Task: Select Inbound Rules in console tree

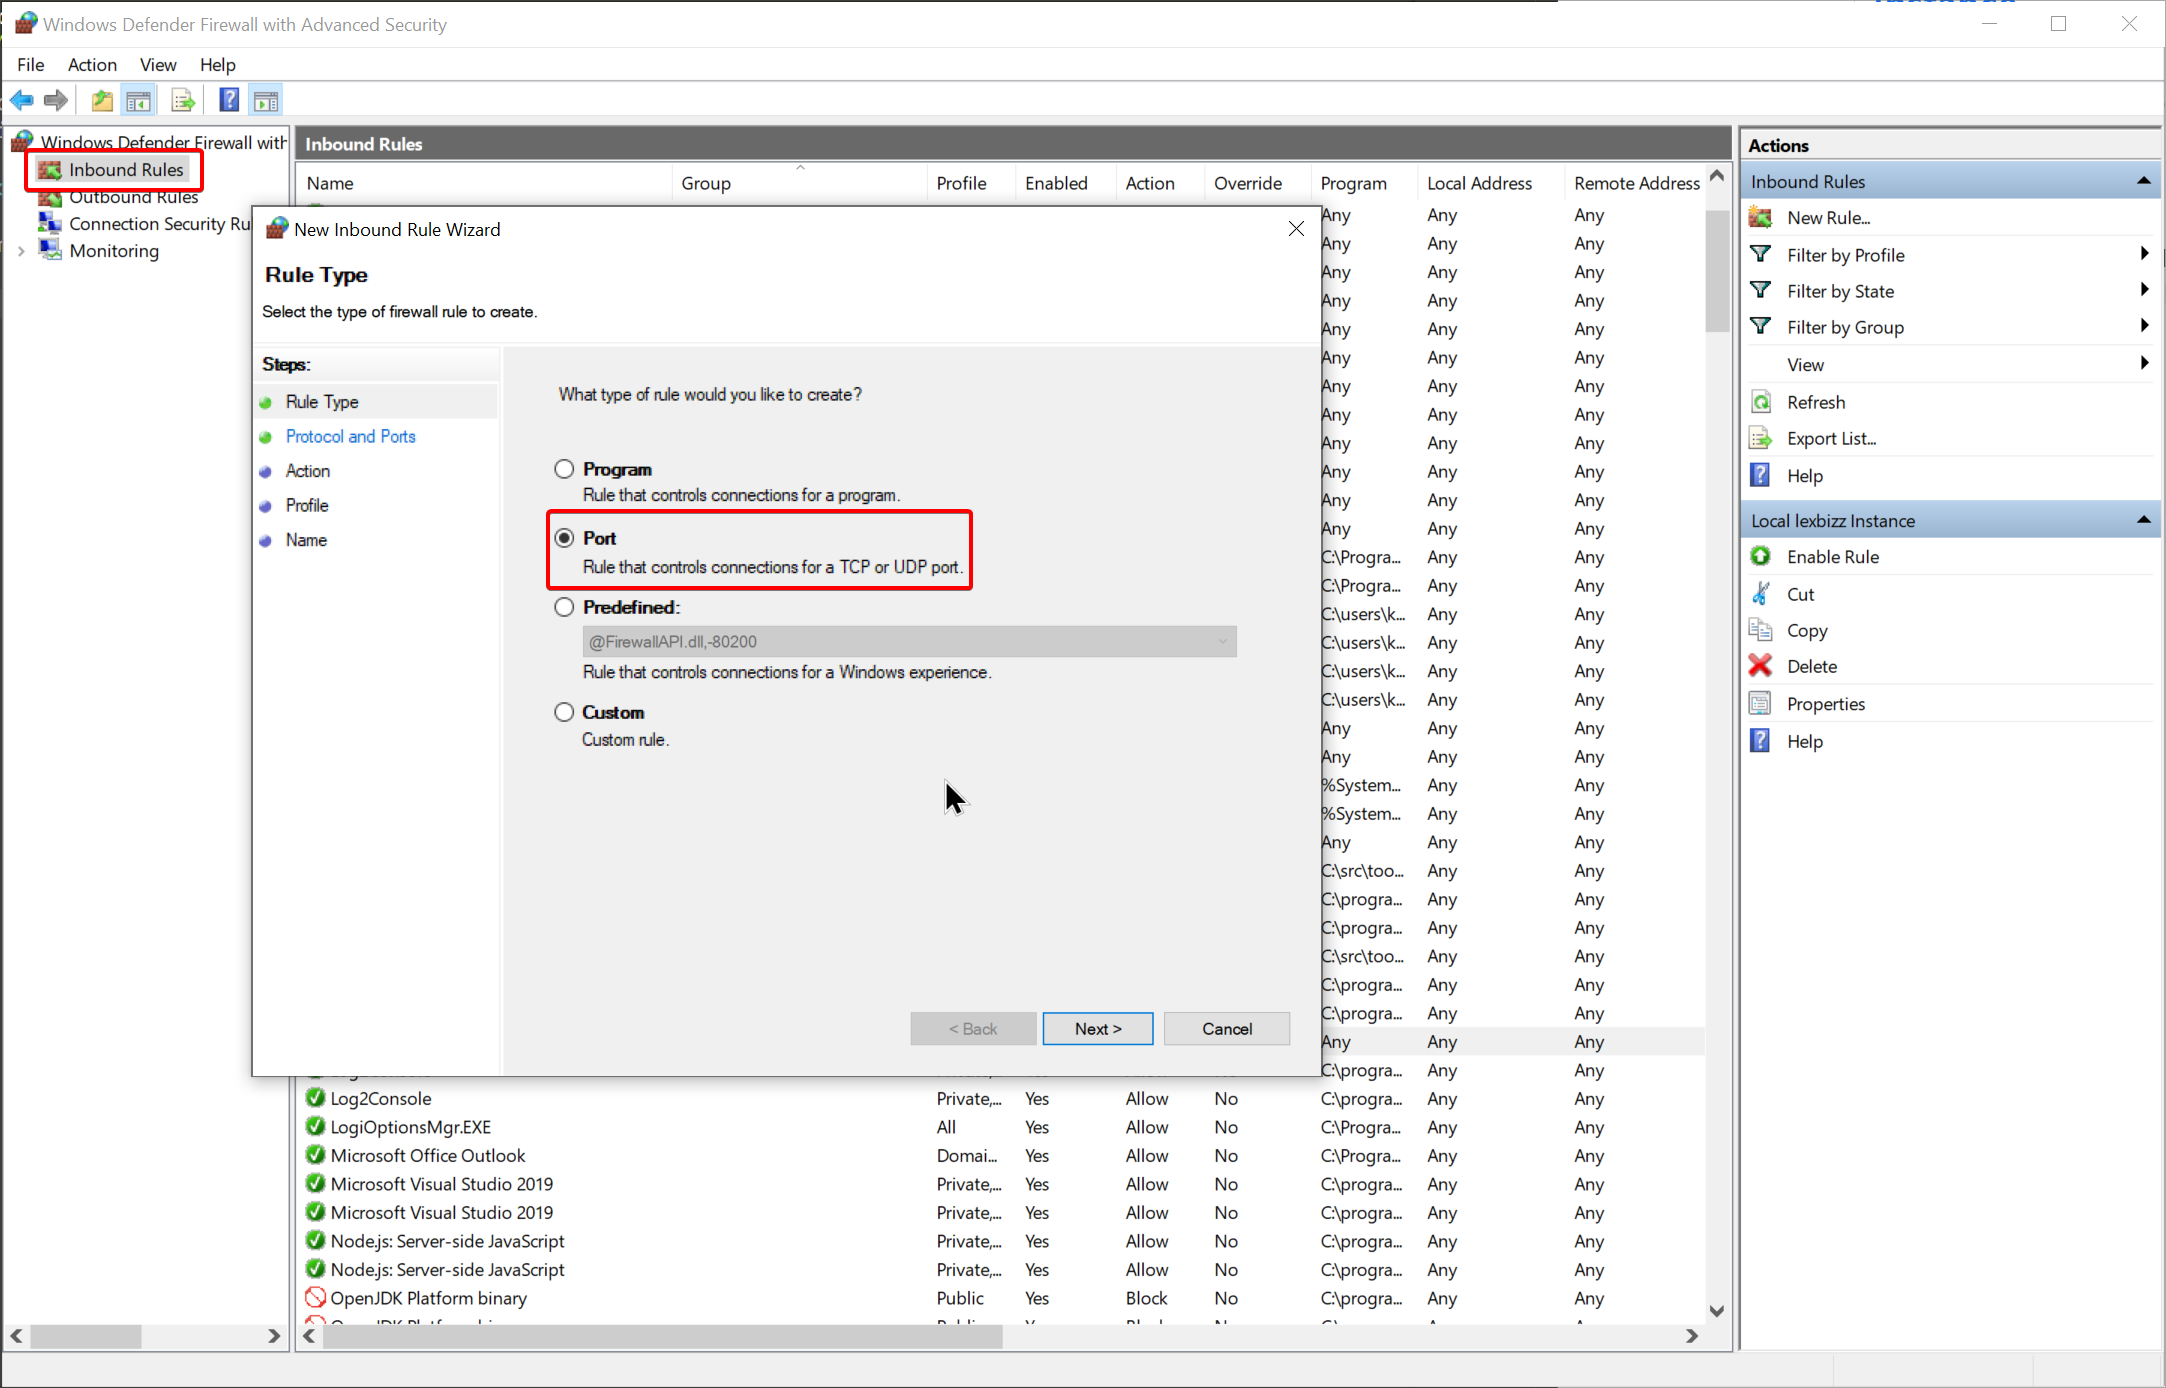Action: coord(126,169)
